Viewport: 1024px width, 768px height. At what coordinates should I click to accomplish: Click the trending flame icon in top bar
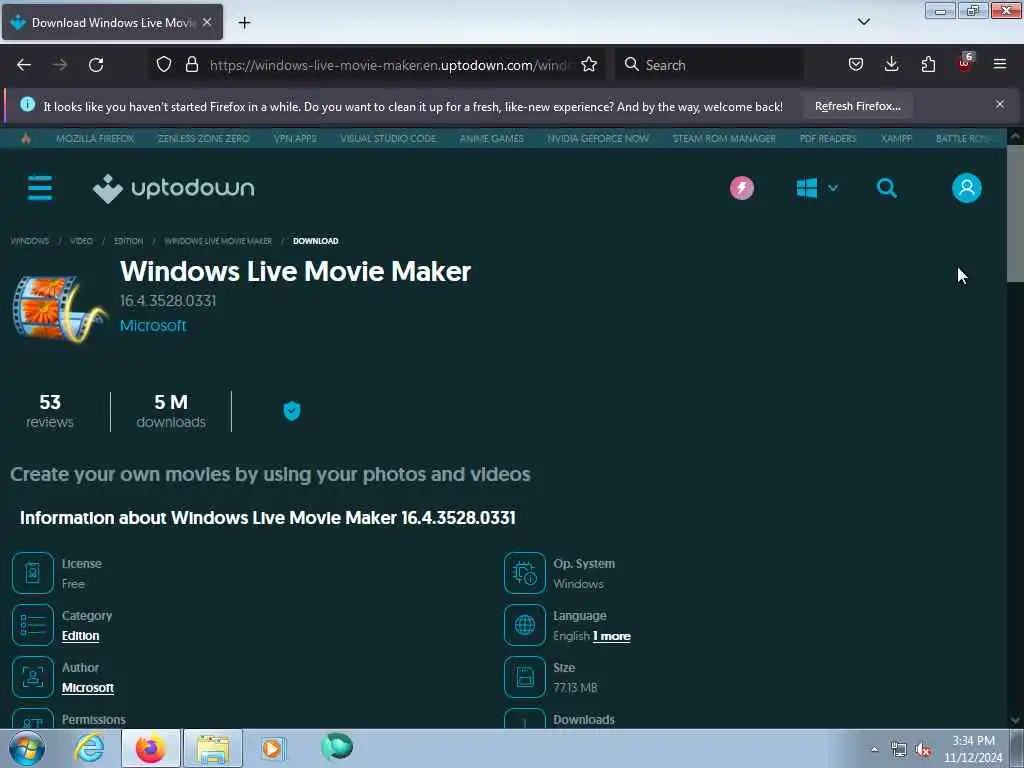[26, 138]
